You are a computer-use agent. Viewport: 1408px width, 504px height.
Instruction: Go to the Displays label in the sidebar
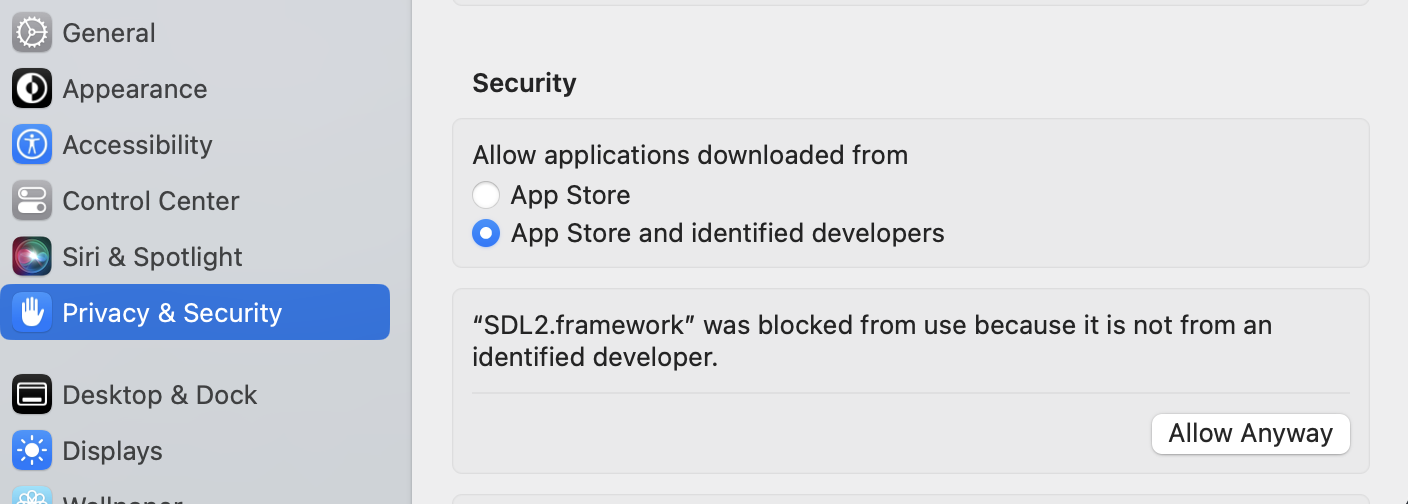pyautogui.click(x=113, y=451)
